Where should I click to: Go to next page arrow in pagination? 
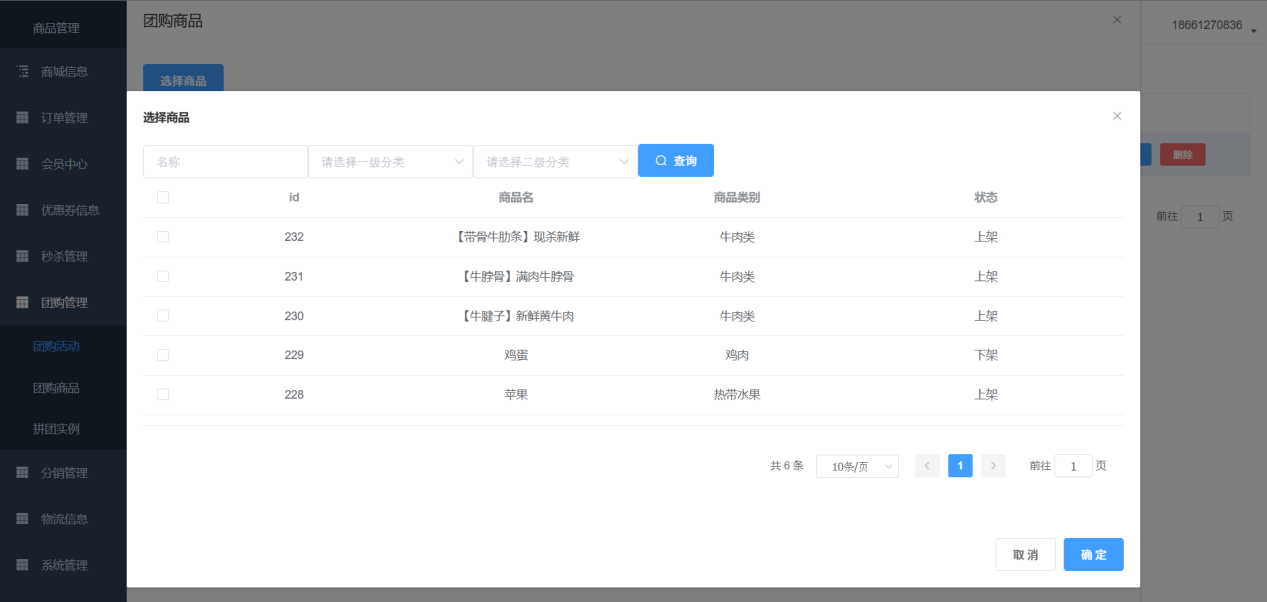point(993,466)
